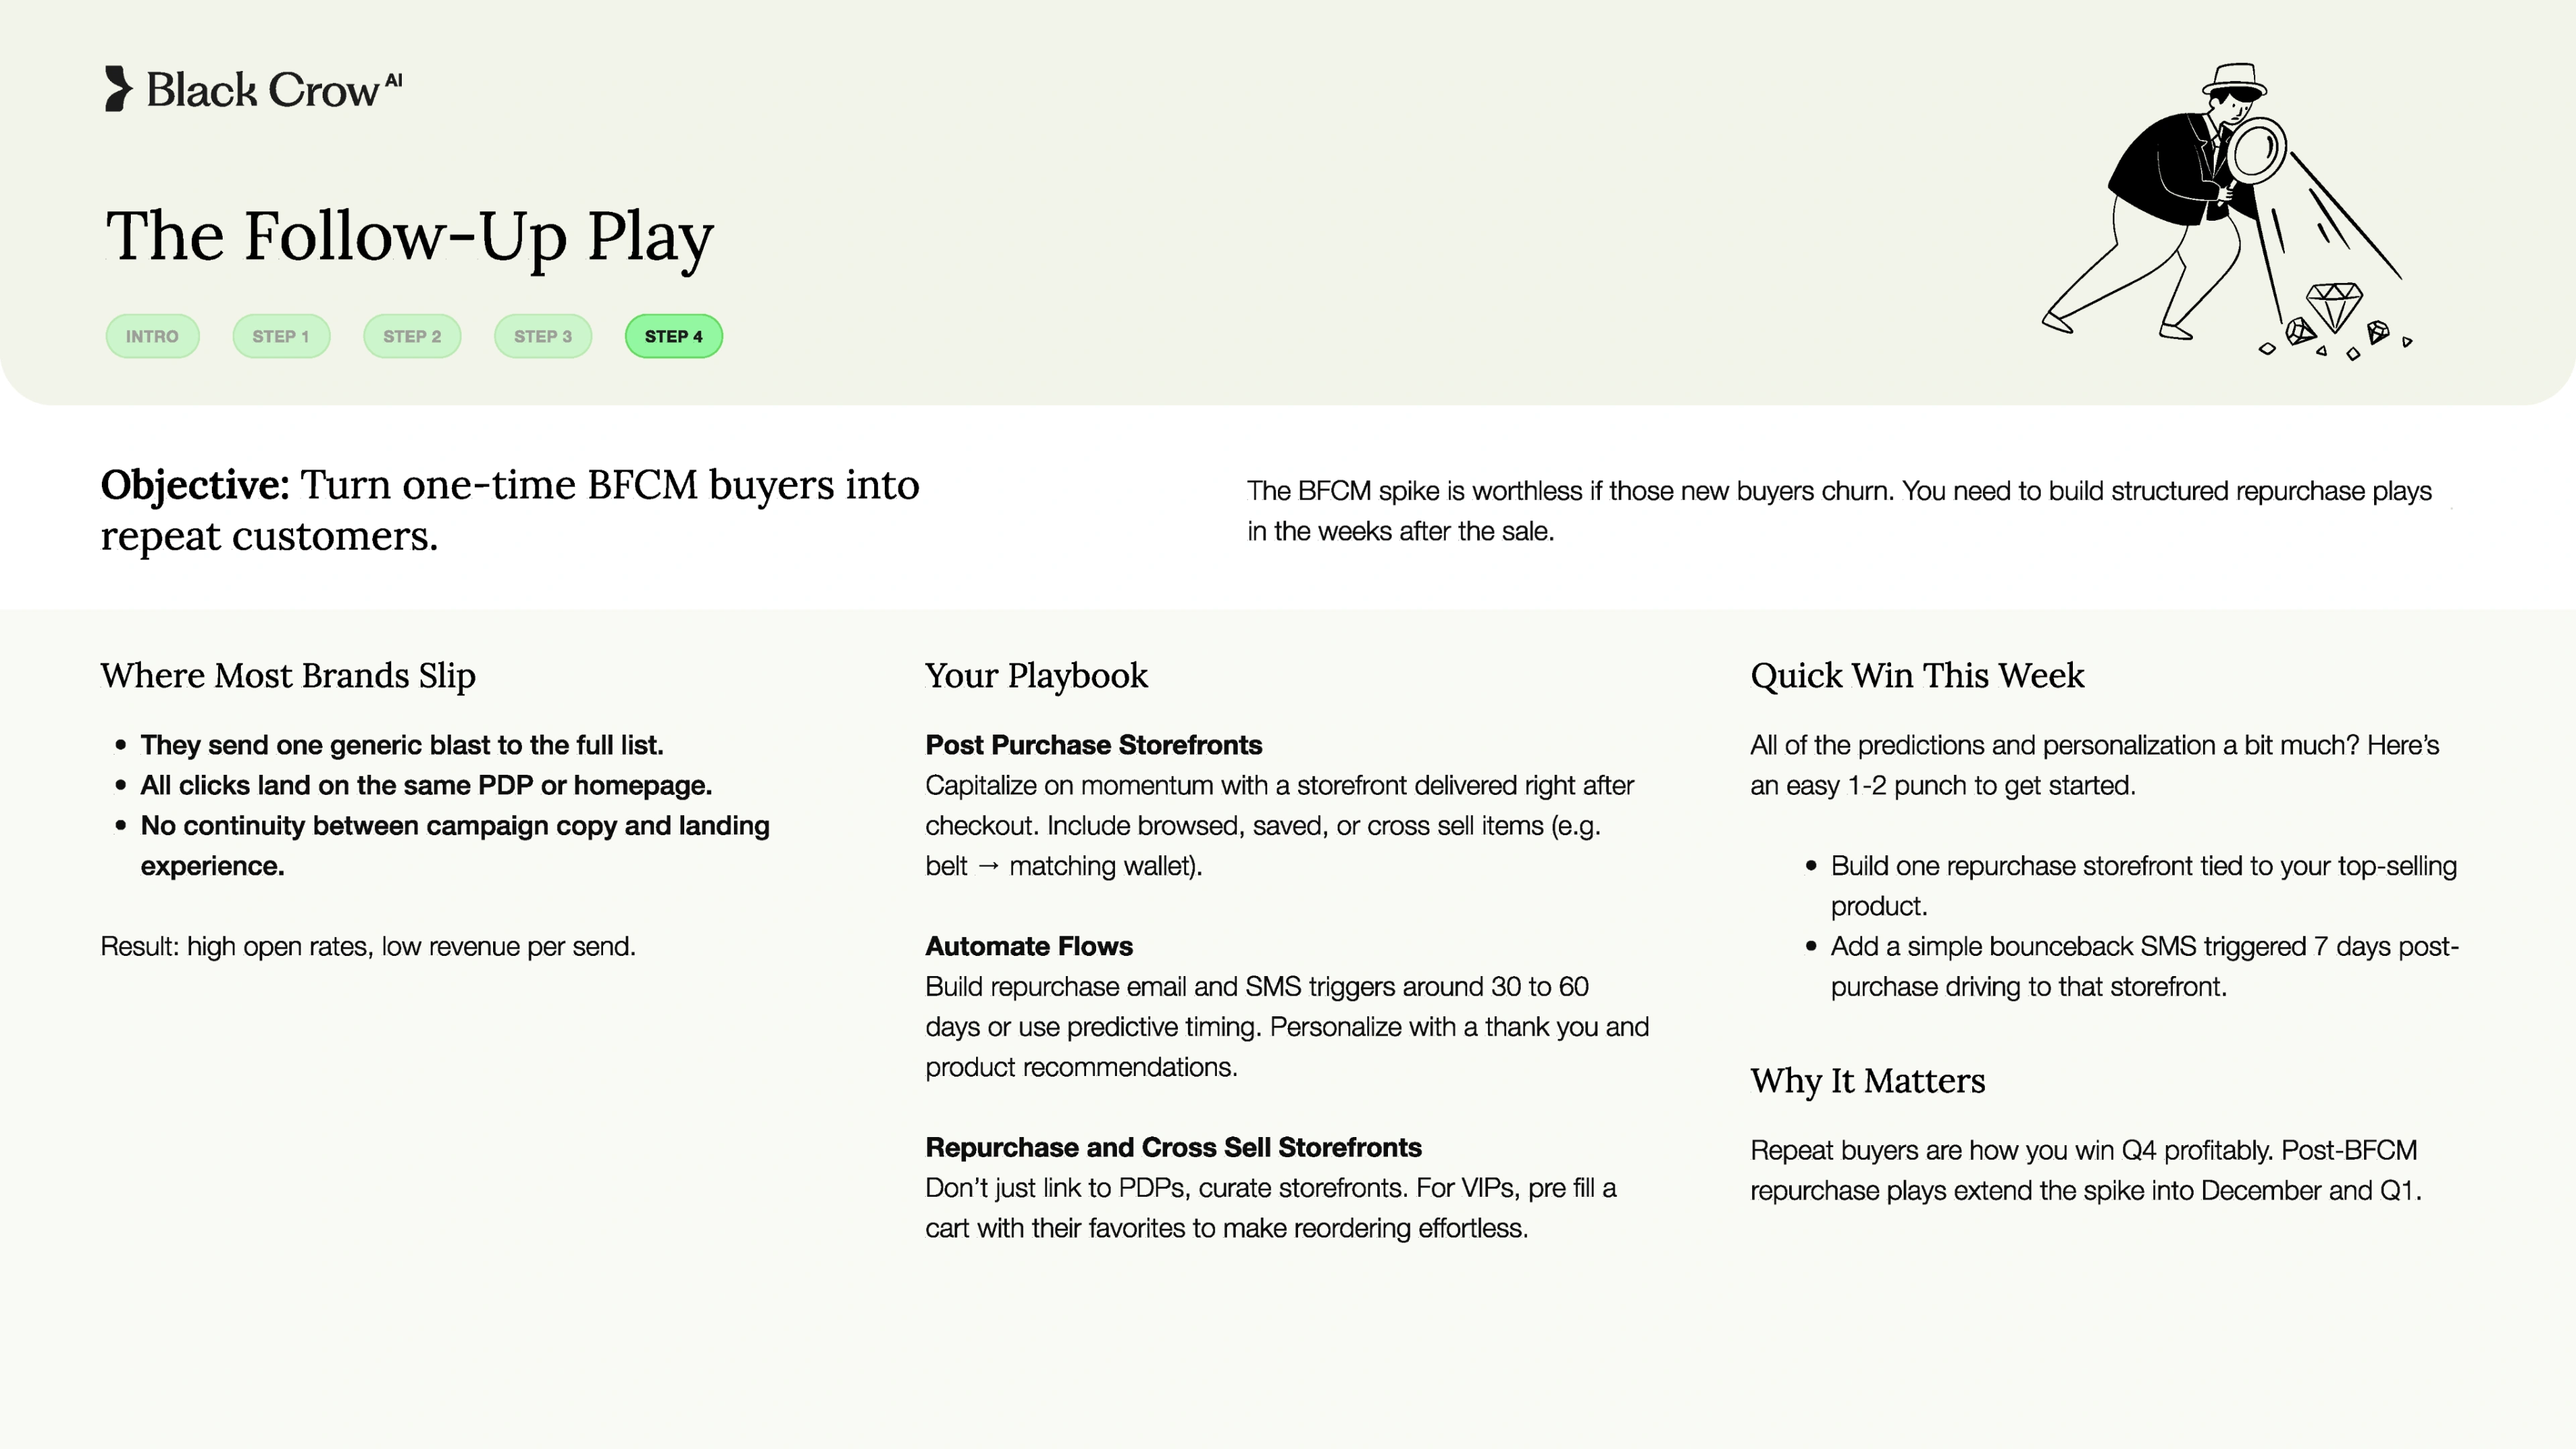Click the Automate Flows subheading
Screen dimensions: 2576x1449
(1029, 946)
